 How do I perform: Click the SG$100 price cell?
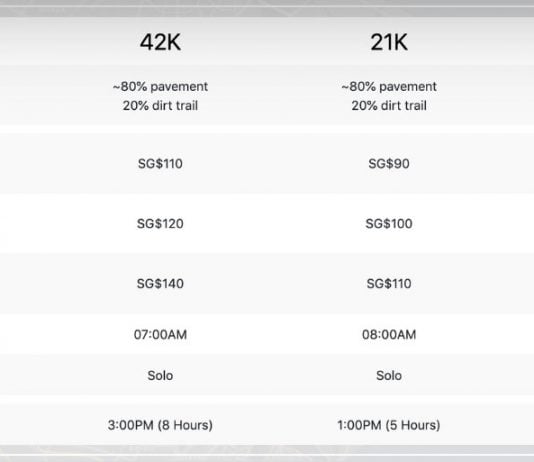[389, 224]
